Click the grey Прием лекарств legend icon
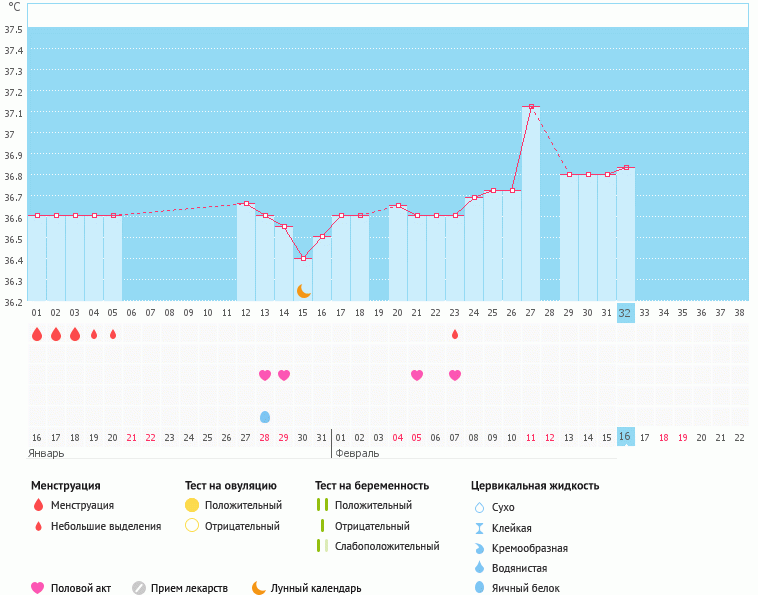The height and width of the screenshot is (595, 758). click(x=139, y=588)
